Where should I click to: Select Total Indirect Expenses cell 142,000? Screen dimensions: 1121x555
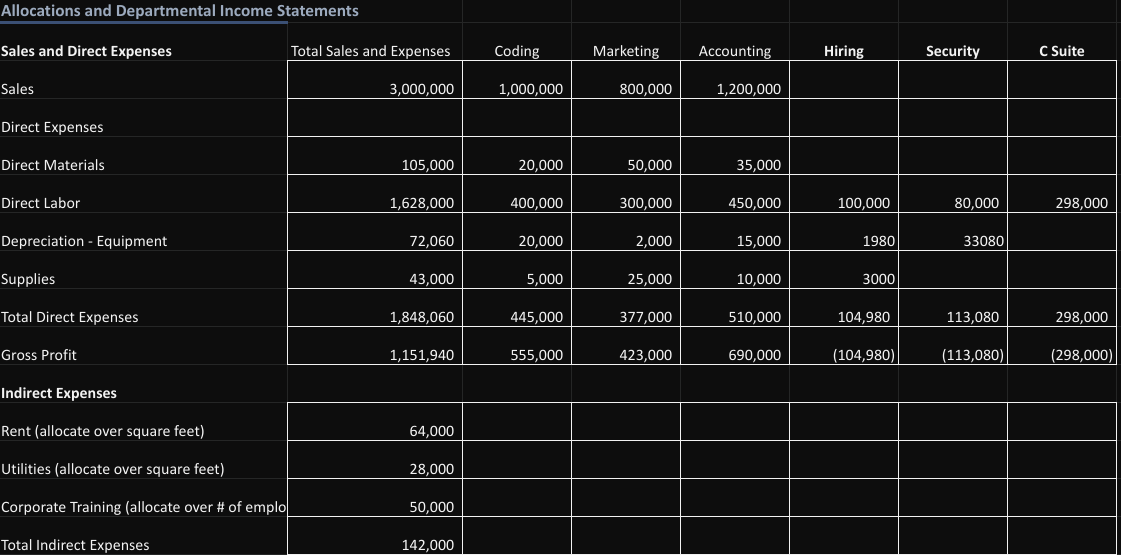pos(375,536)
